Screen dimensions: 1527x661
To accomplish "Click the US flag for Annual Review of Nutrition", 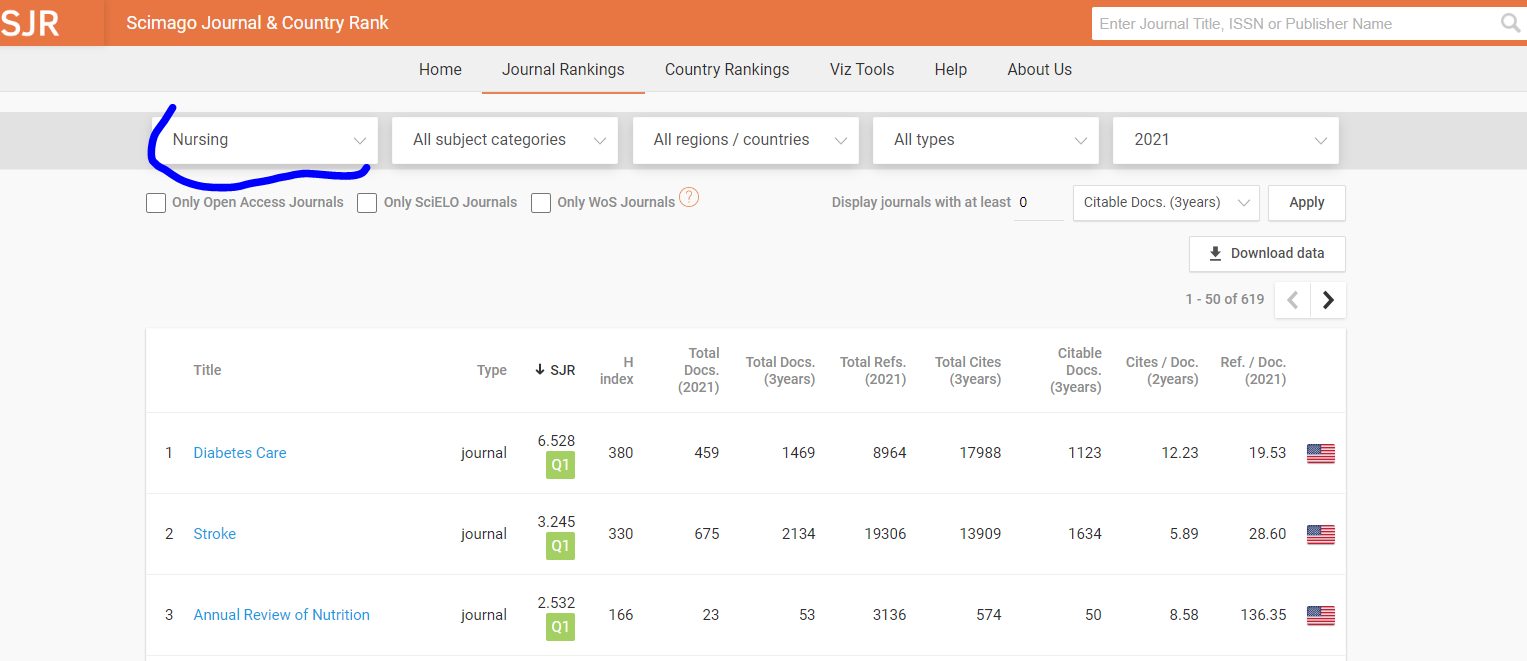I will (1321, 615).
